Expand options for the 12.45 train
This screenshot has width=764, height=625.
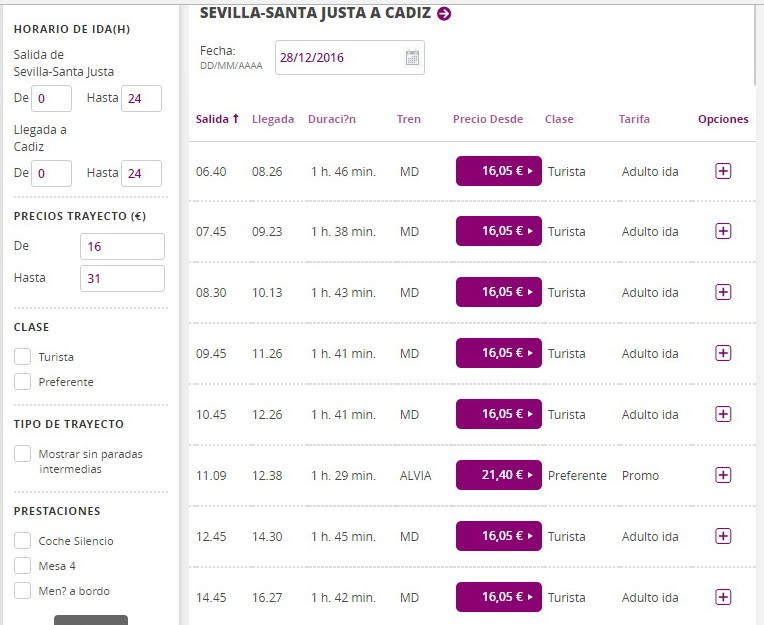click(x=723, y=536)
